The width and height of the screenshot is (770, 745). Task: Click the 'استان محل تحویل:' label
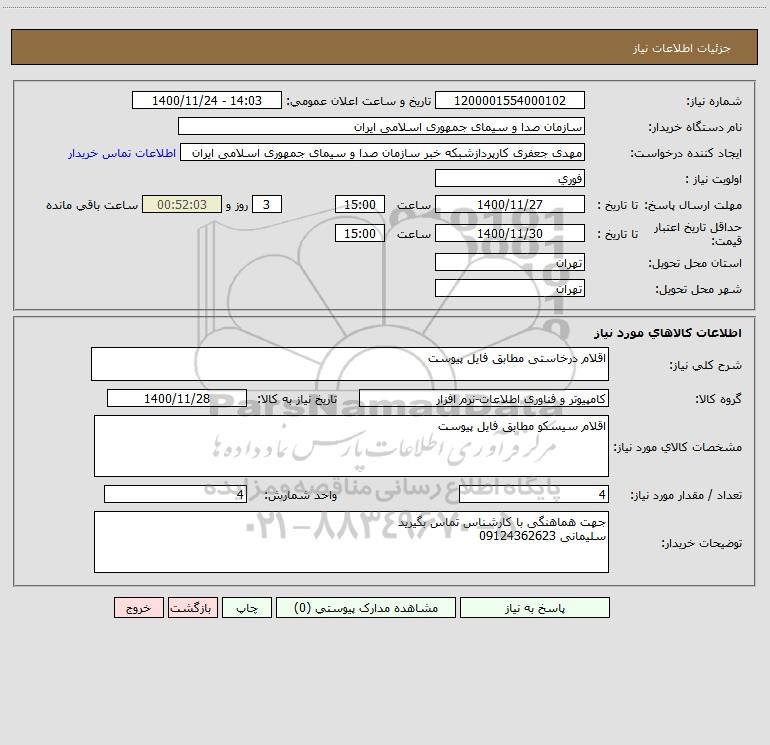695,264
